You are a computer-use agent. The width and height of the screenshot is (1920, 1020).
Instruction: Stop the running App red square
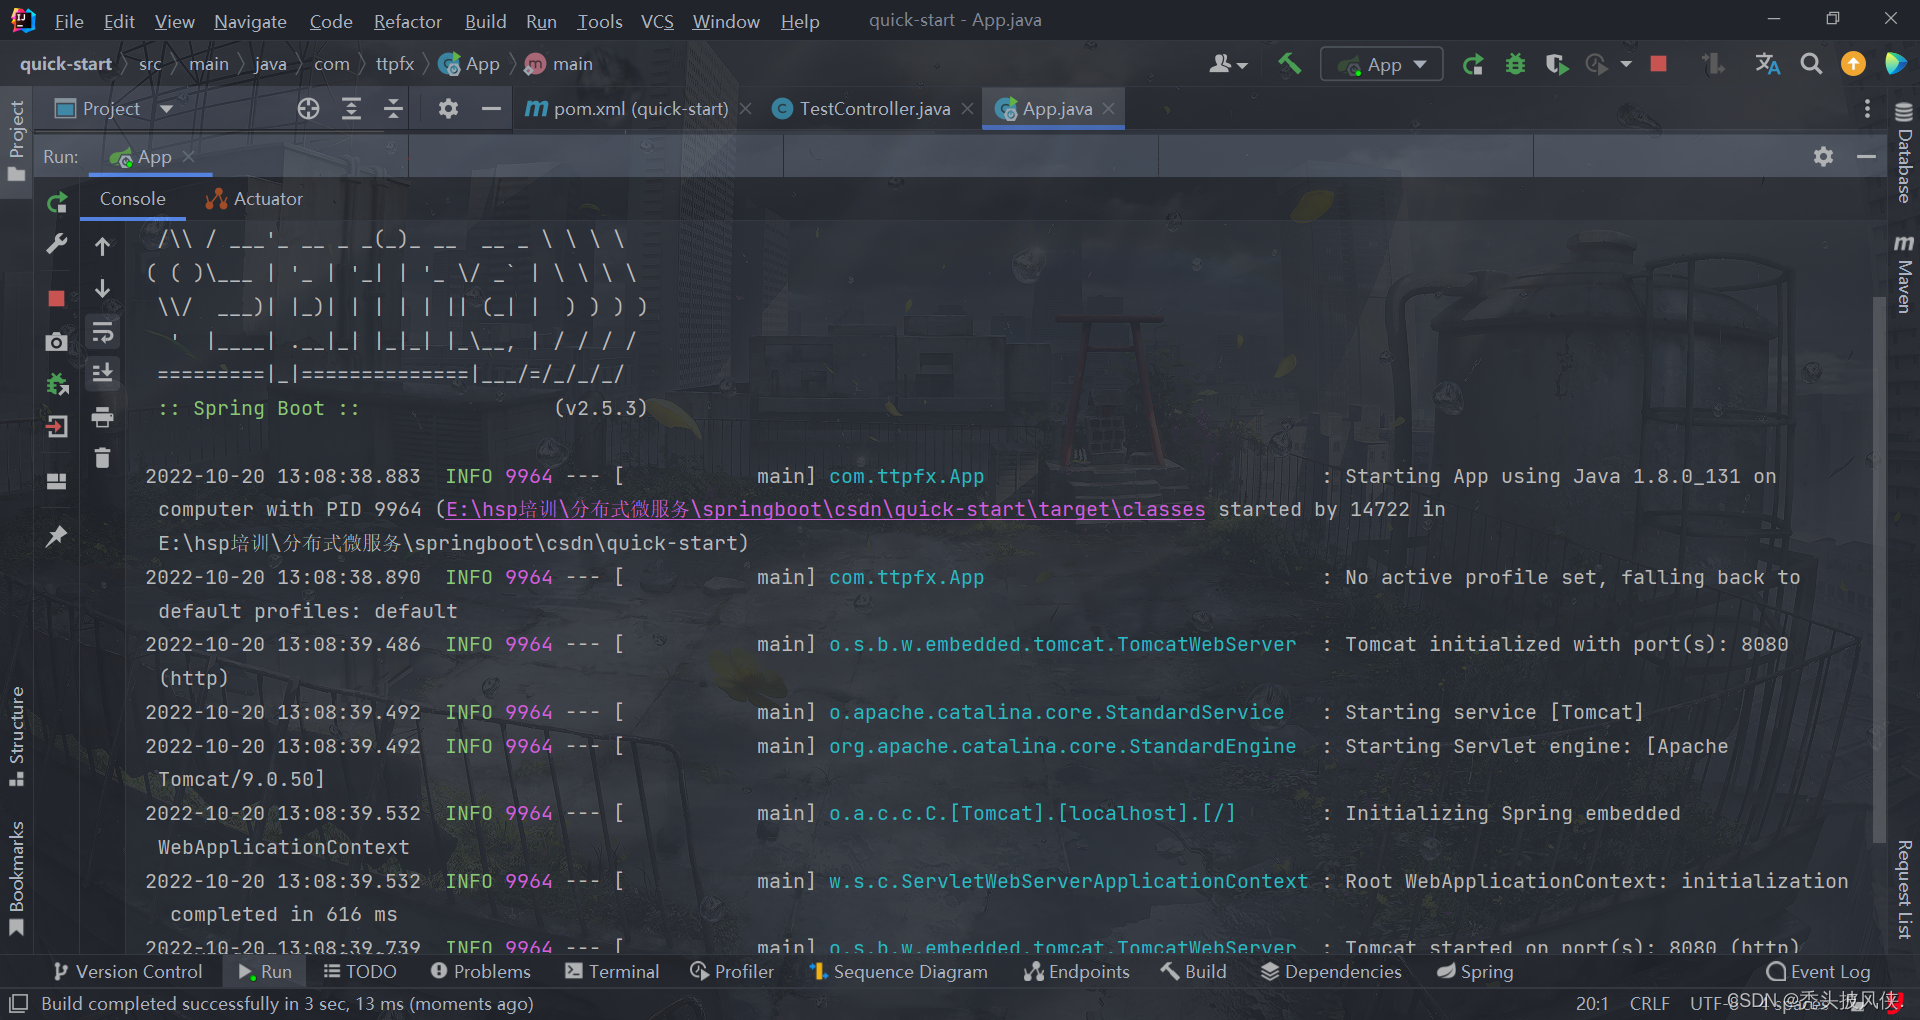(1658, 64)
